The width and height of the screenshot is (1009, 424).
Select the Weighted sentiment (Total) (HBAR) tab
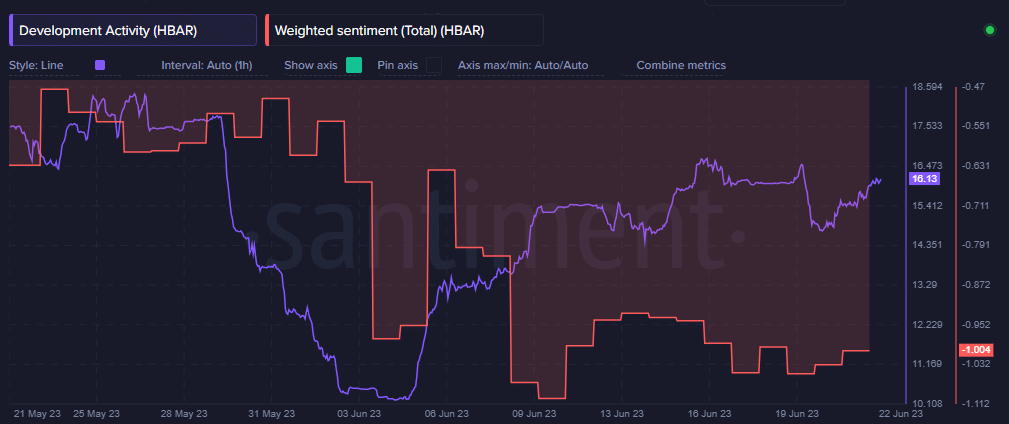(x=405, y=30)
